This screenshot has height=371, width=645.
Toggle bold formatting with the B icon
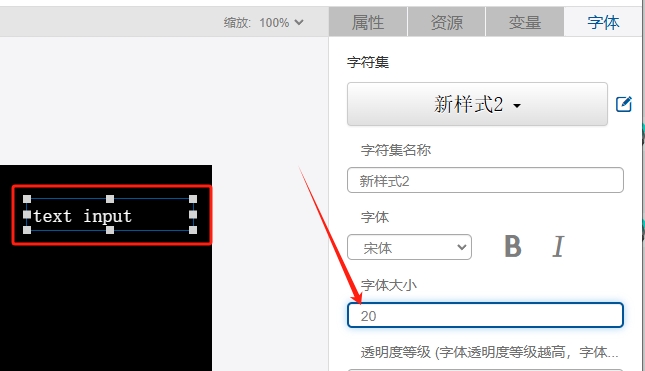pos(513,247)
